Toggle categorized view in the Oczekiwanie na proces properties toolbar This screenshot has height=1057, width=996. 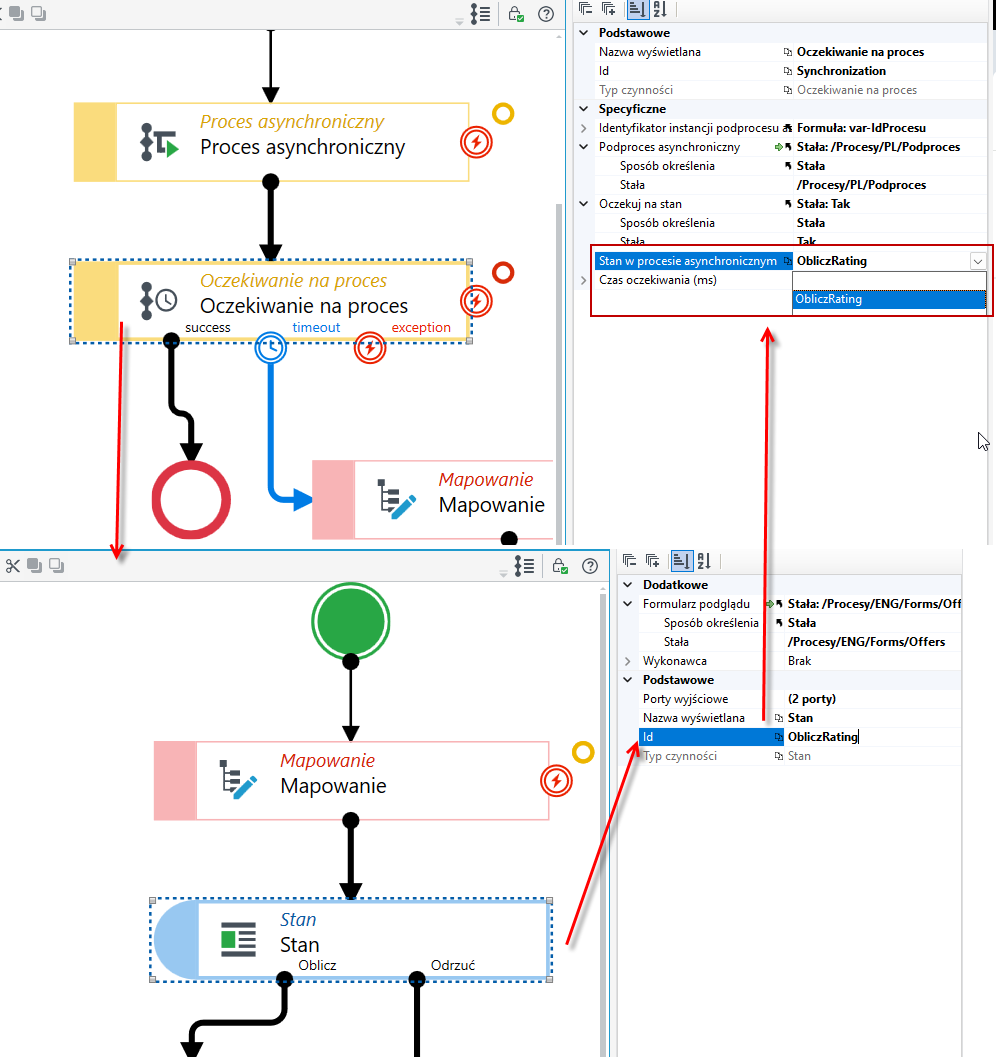click(x=636, y=9)
